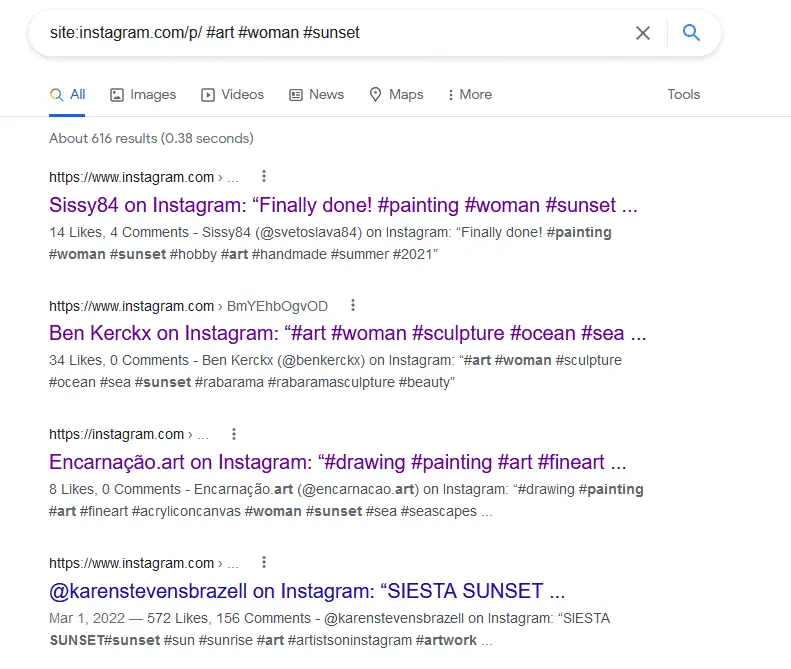791x669 pixels.
Task: Open the three-dot menu beside the Encarnação.art result
Action: click(234, 434)
